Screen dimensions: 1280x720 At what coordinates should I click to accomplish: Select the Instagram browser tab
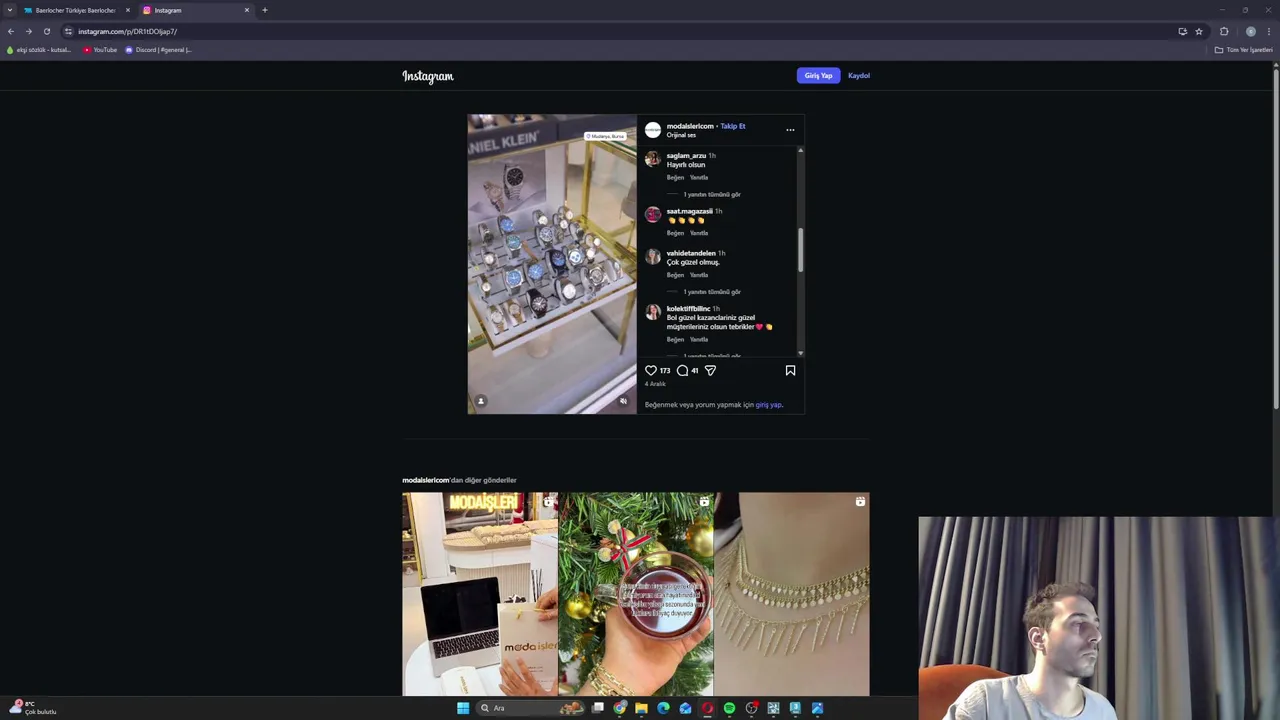tap(195, 10)
